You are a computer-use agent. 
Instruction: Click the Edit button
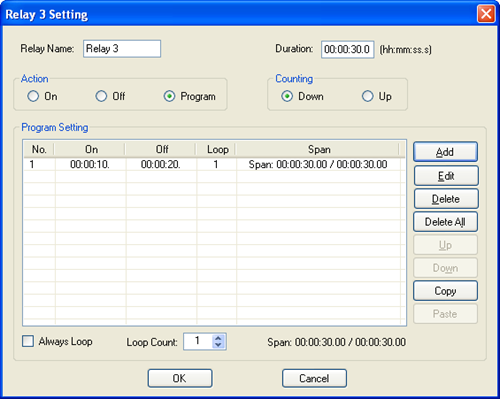446,176
